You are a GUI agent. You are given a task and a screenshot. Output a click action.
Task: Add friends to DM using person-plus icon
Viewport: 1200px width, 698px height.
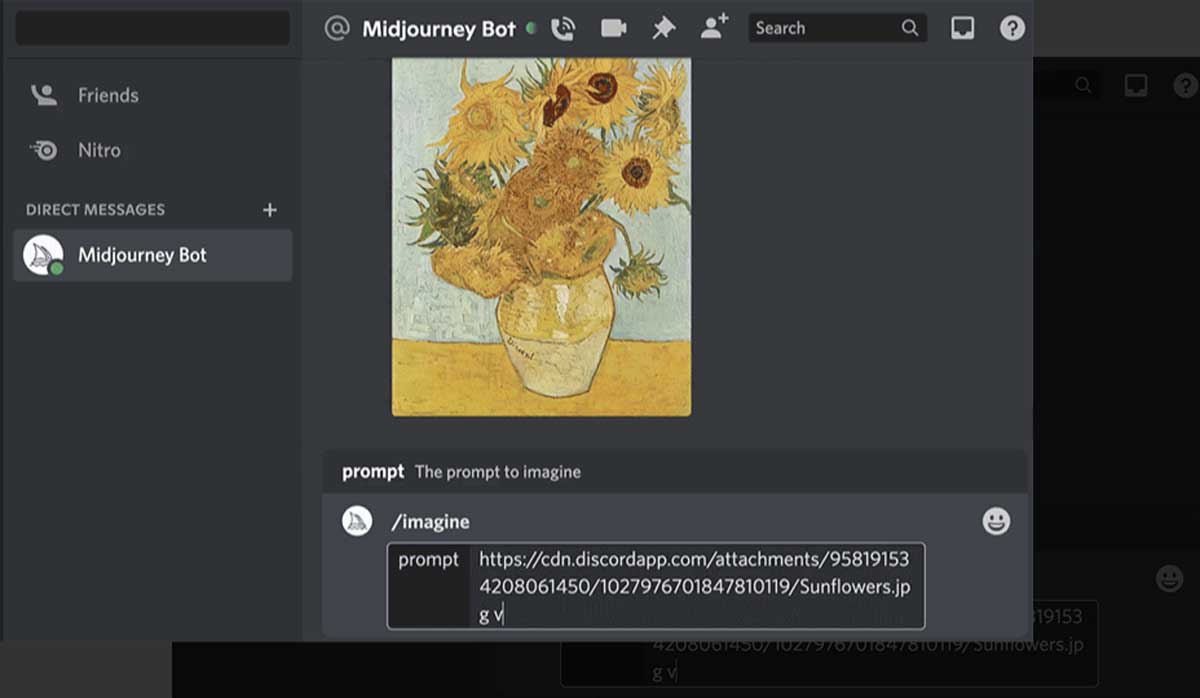coord(714,27)
